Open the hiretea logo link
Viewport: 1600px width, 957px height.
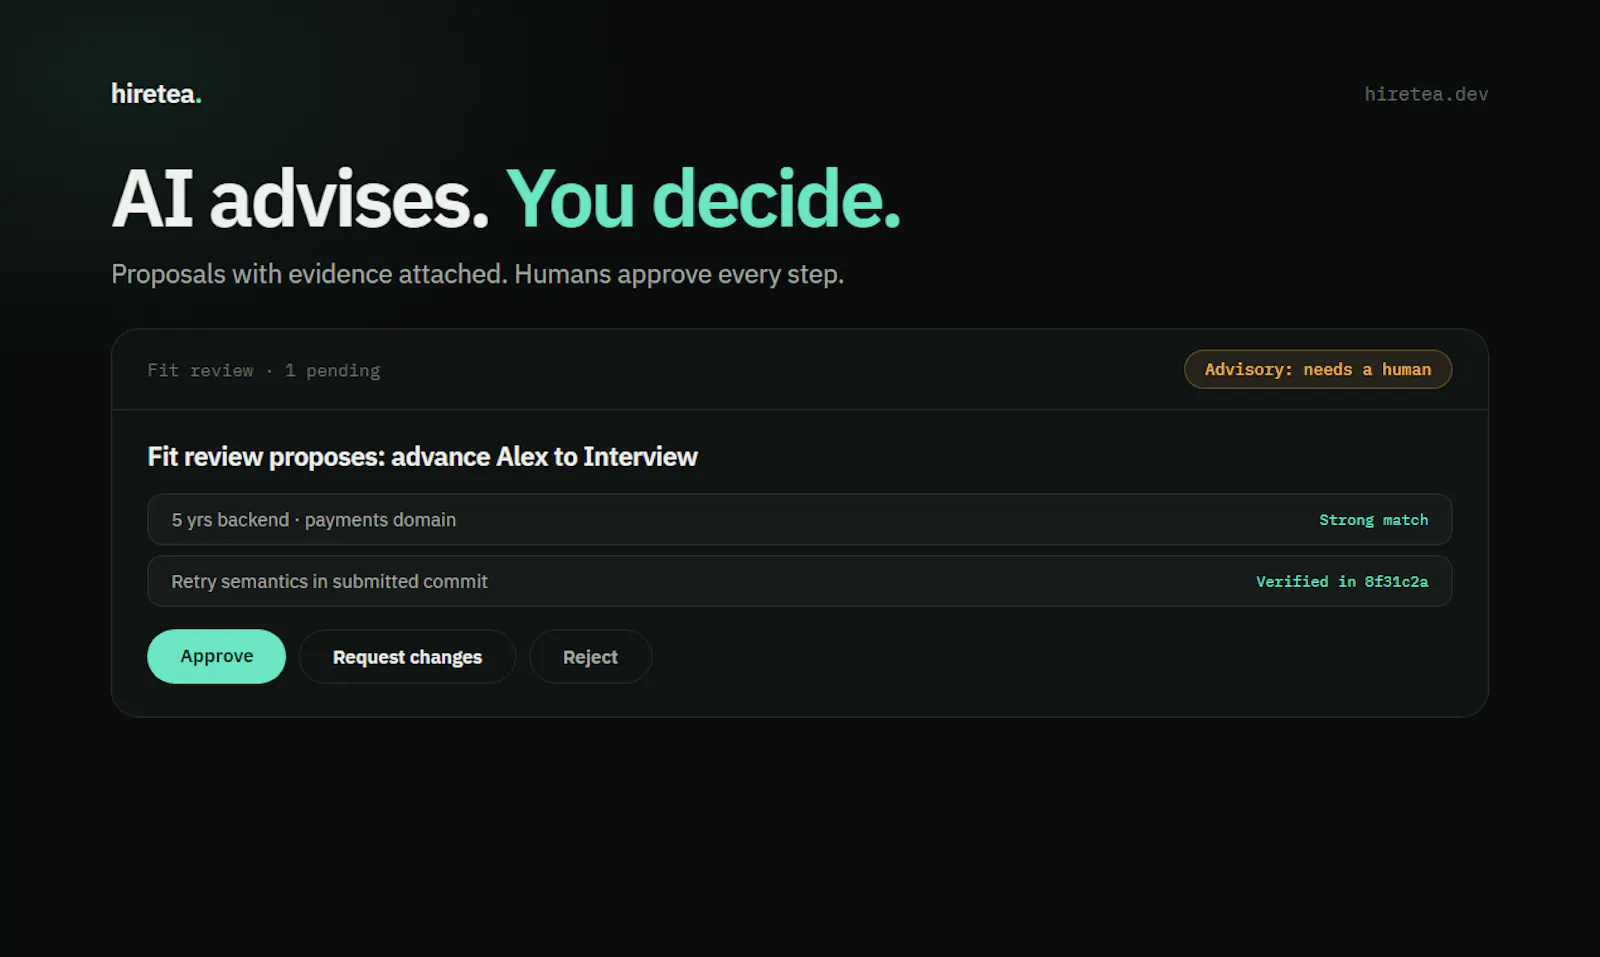coord(156,94)
